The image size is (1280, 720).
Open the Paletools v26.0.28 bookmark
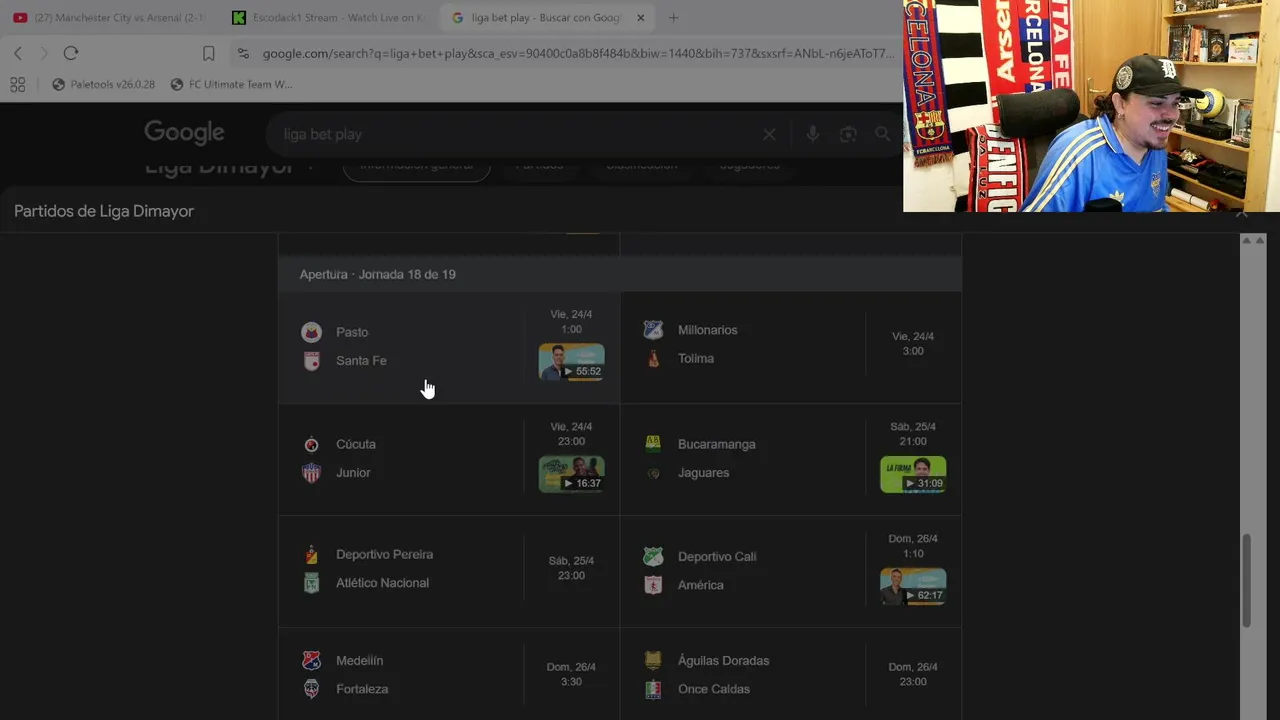(103, 85)
